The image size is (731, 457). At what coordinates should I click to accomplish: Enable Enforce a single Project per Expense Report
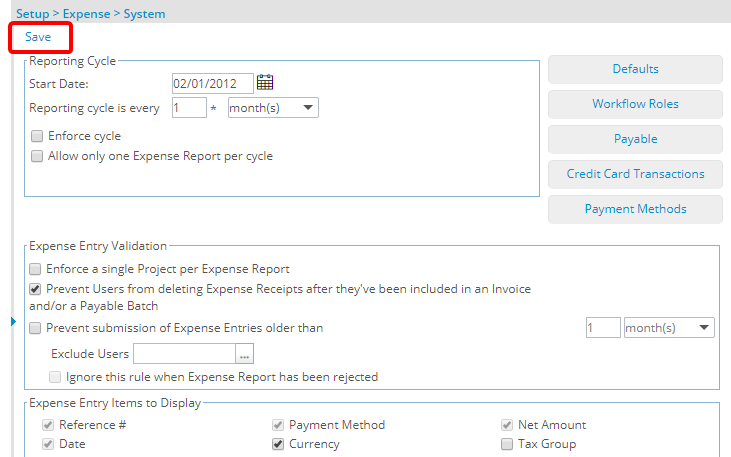click(x=36, y=269)
